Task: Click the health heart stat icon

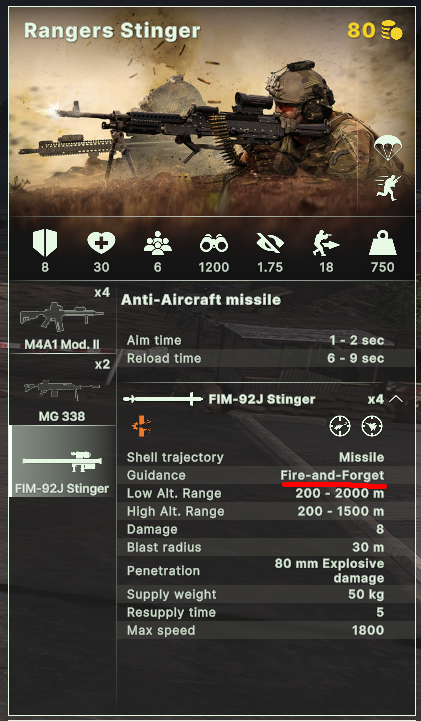Action: 101,243
